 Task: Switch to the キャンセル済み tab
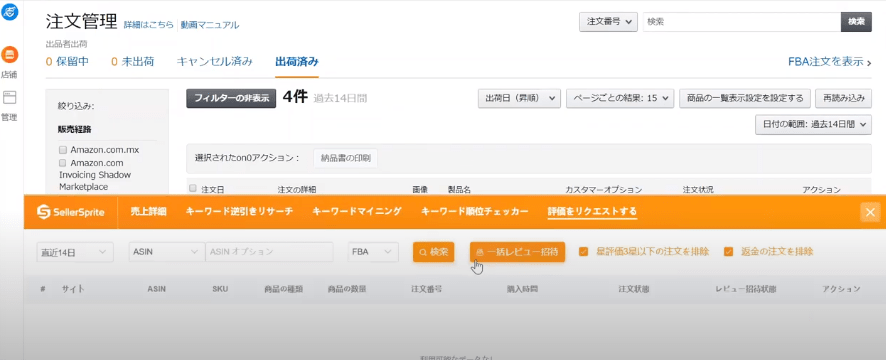tap(215, 62)
